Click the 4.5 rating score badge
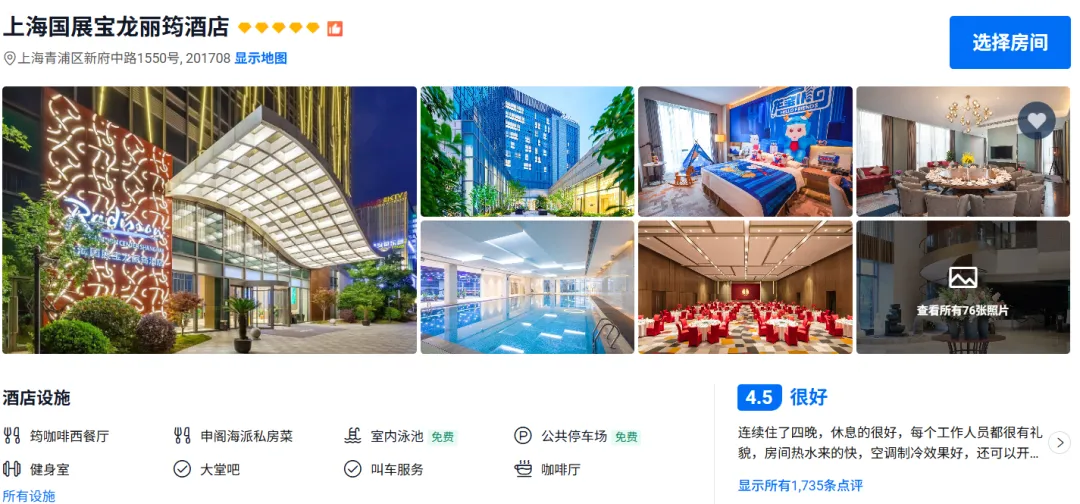Viewport: 1080px width, 504px height. [760, 397]
